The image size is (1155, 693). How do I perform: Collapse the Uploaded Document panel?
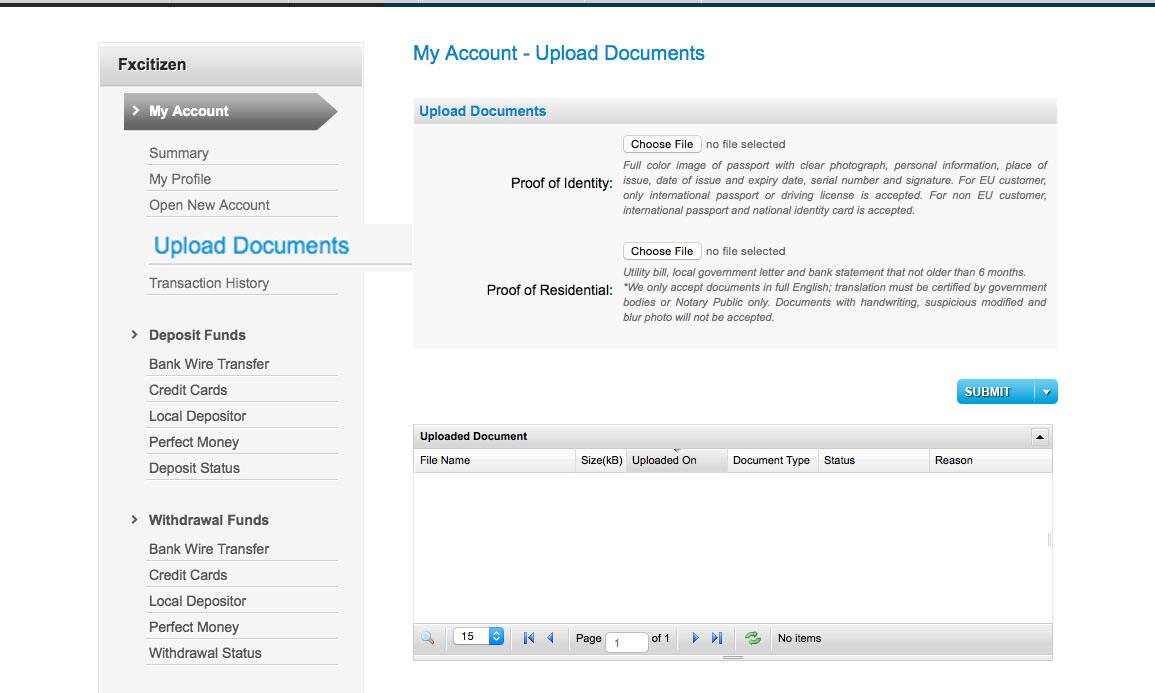(1040, 437)
